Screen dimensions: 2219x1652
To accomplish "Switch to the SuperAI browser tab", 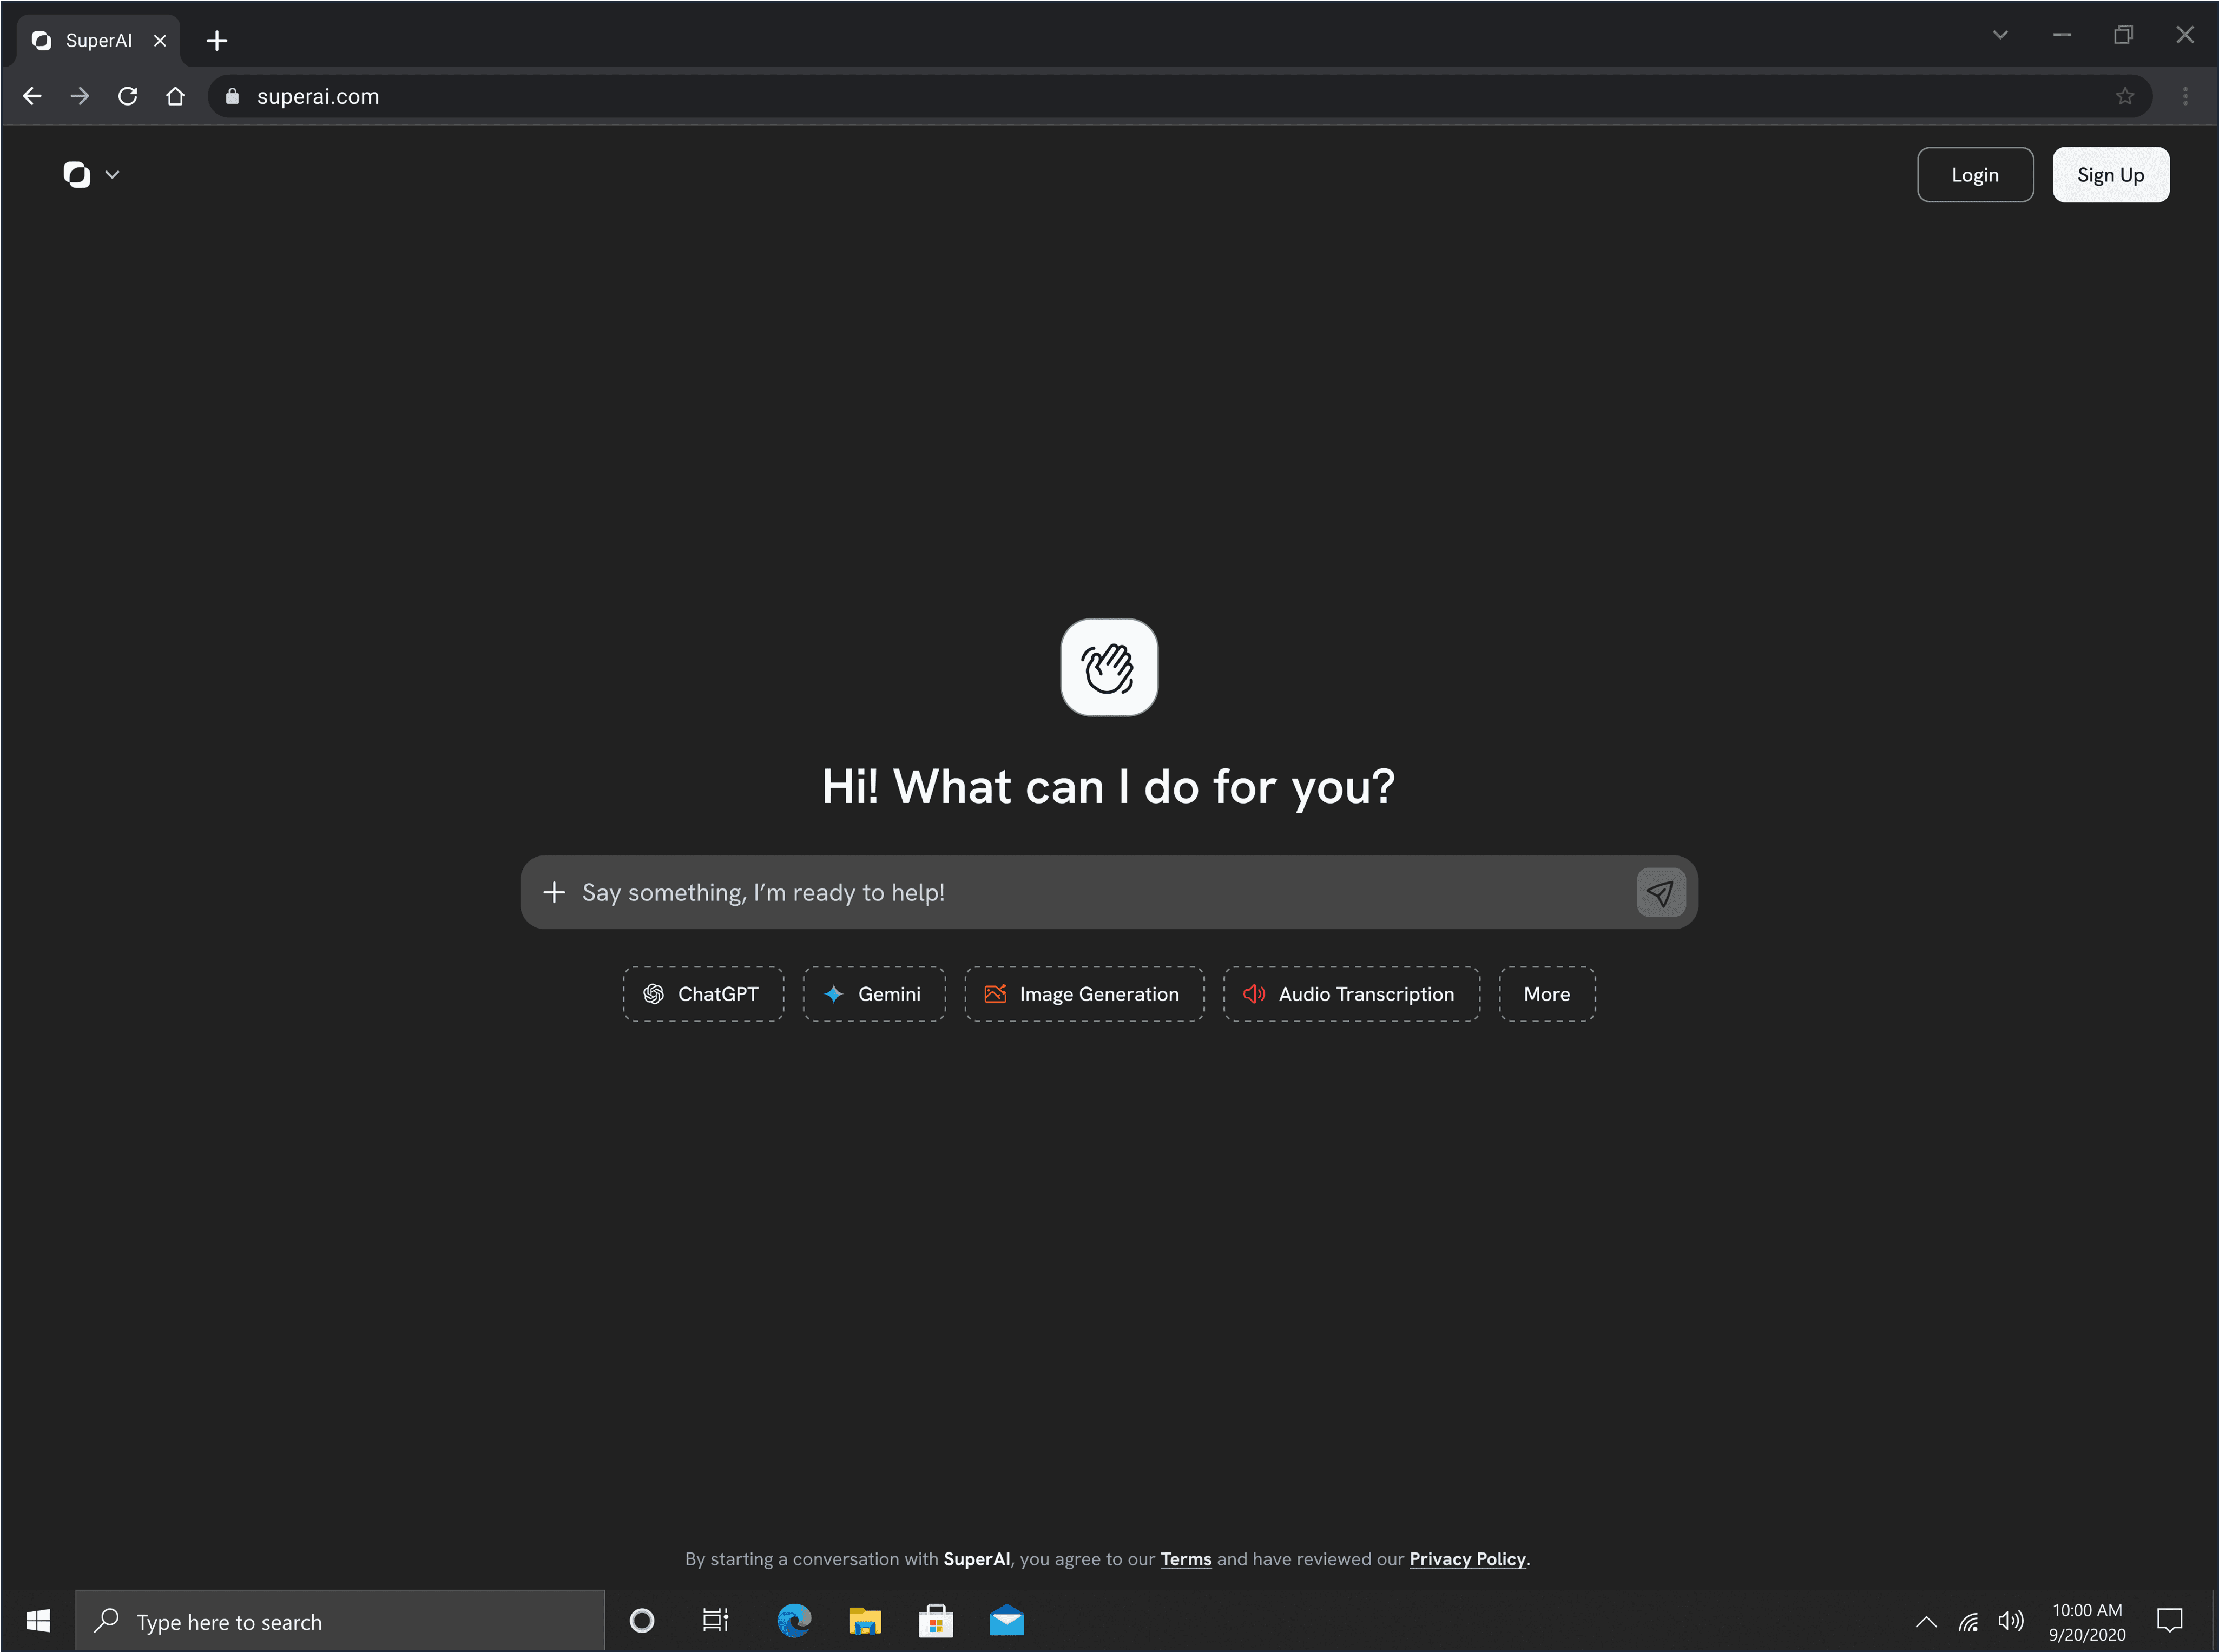I will click(98, 40).
